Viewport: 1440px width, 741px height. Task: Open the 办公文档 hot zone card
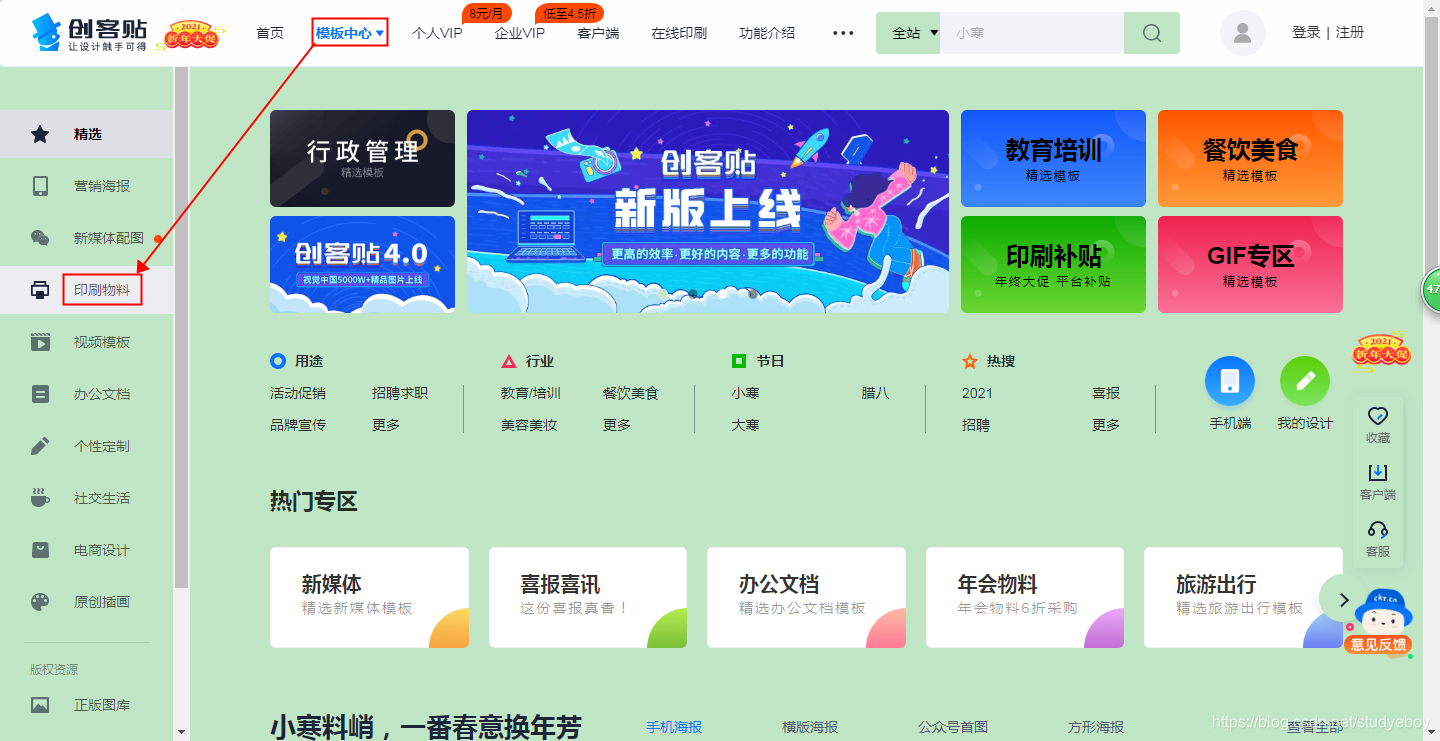(806, 597)
